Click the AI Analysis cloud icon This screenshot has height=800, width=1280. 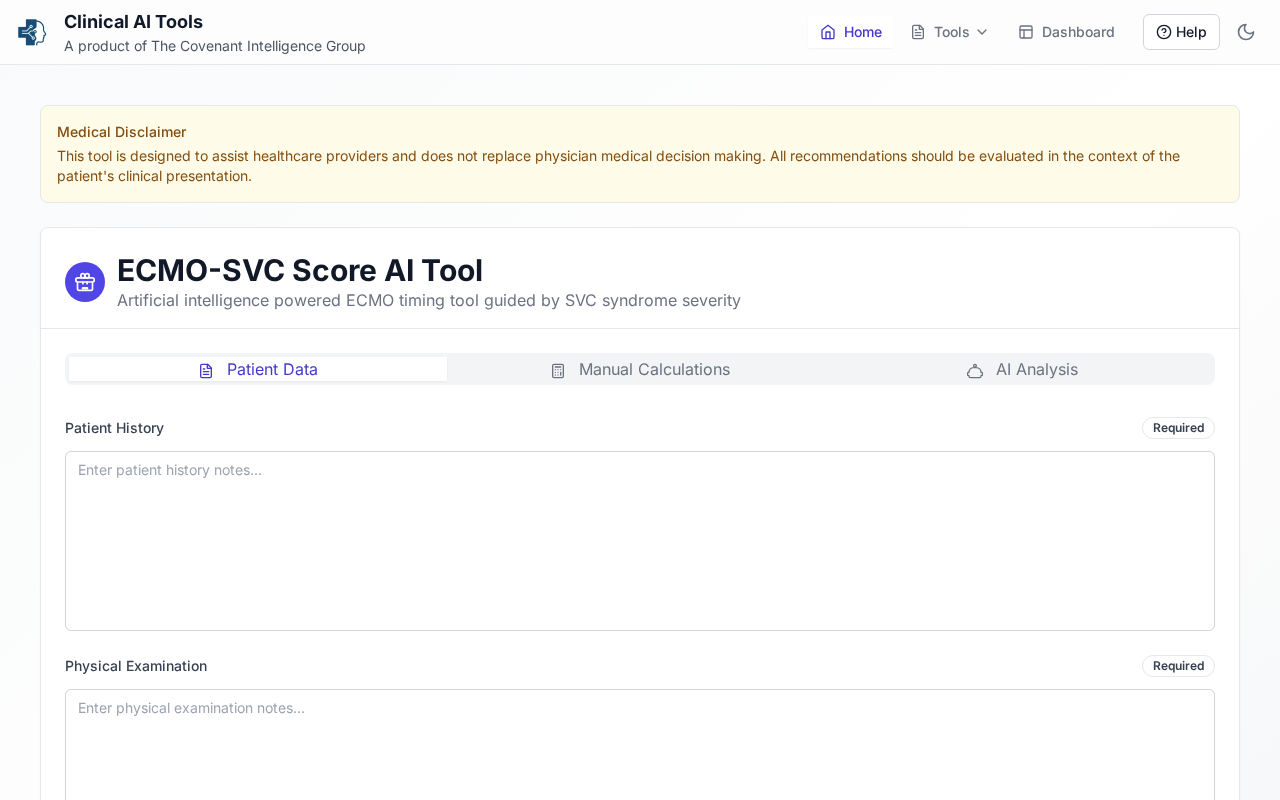(975, 370)
